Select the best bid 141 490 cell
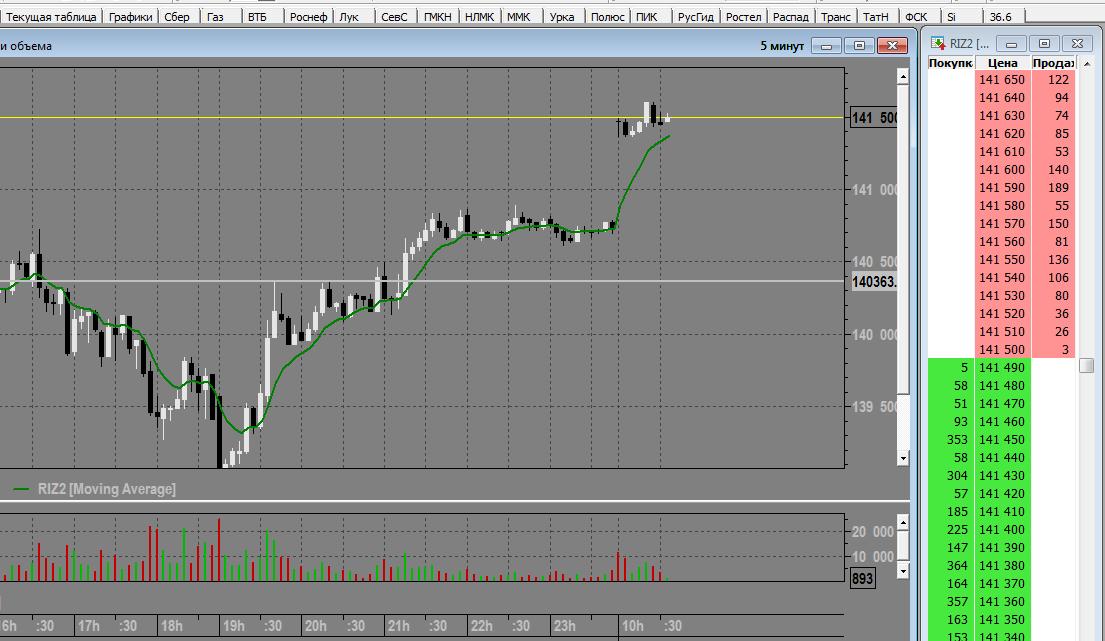Screen dimensions: 1105x641 pos(1002,368)
